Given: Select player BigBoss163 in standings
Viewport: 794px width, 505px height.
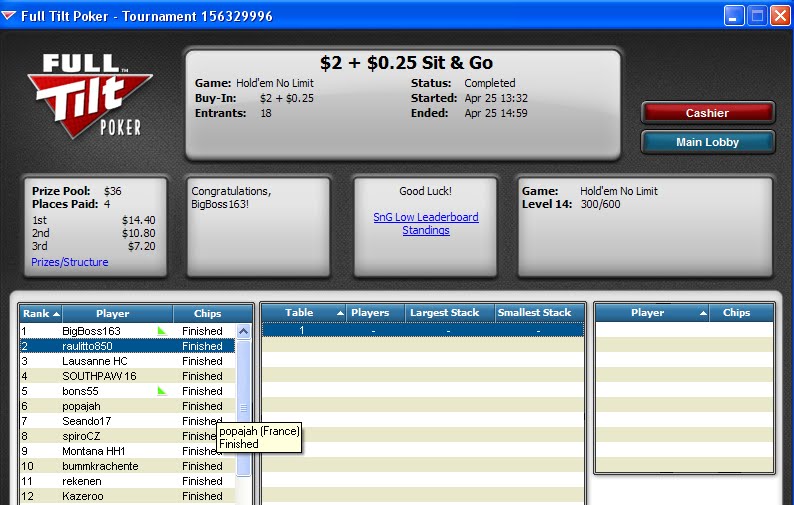Looking at the screenshot, I should point(128,331).
